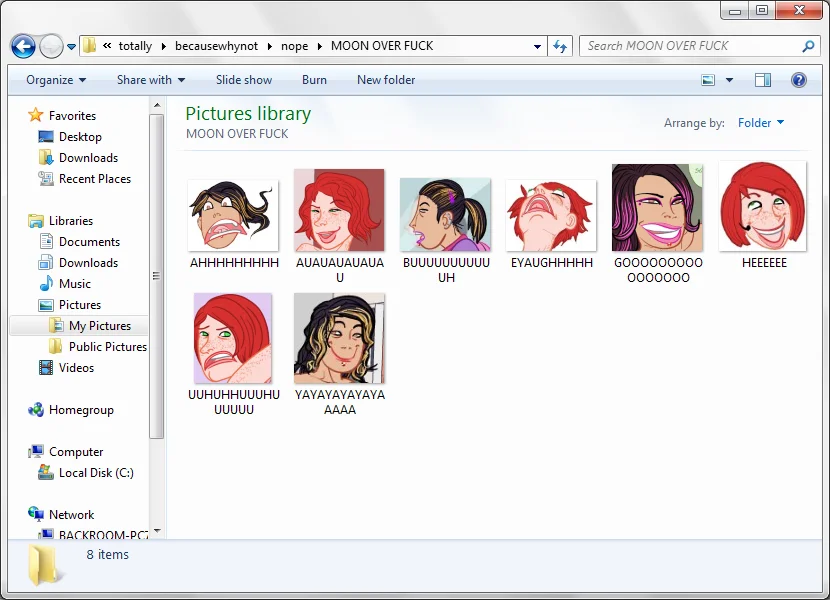830x600 pixels.
Task: Open the Share with menu
Action: (151, 80)
